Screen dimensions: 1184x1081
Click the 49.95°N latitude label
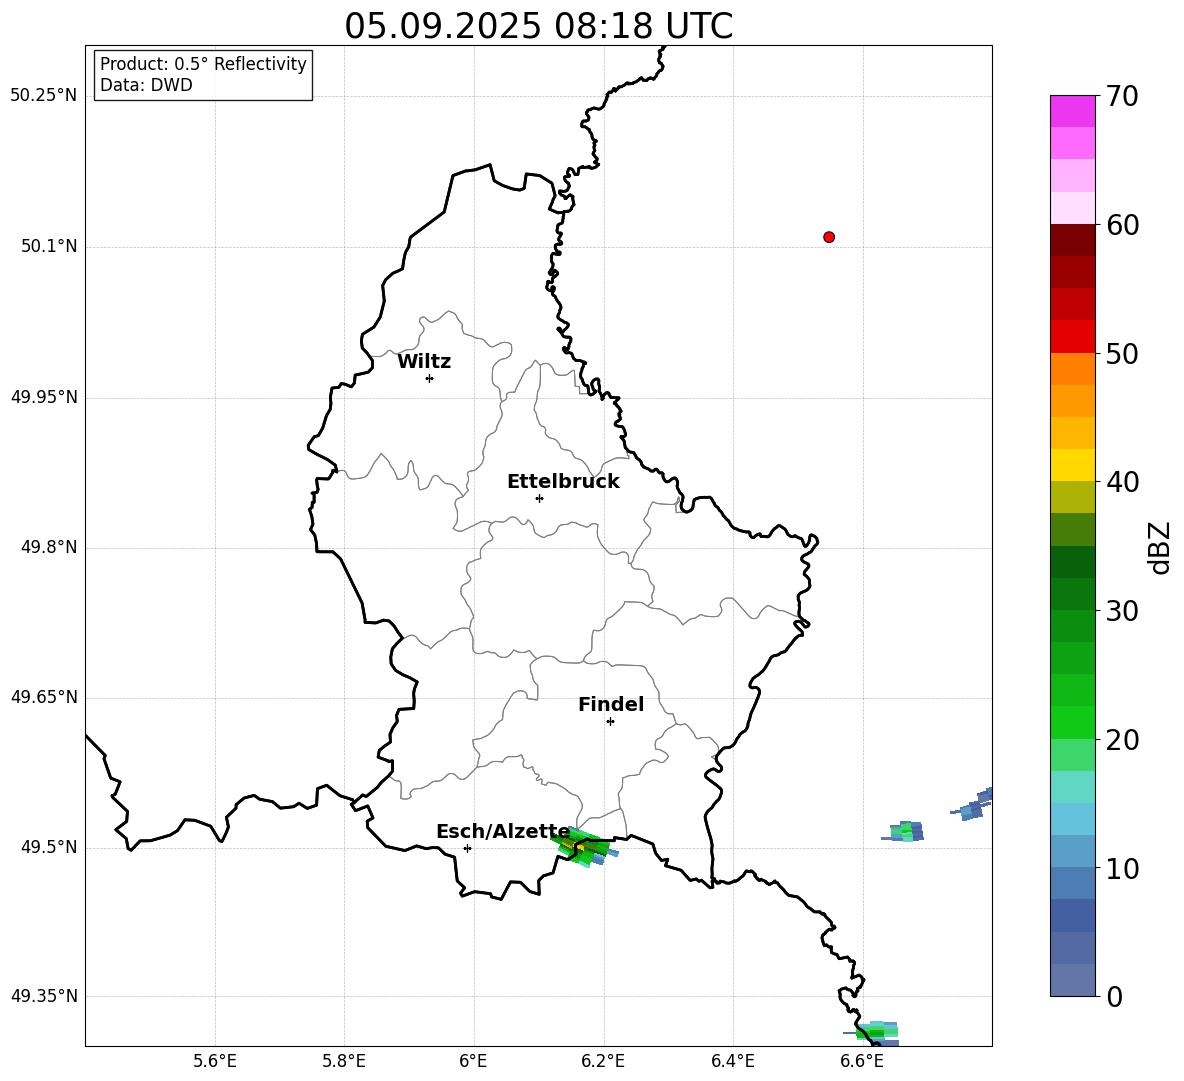point(44,397)
